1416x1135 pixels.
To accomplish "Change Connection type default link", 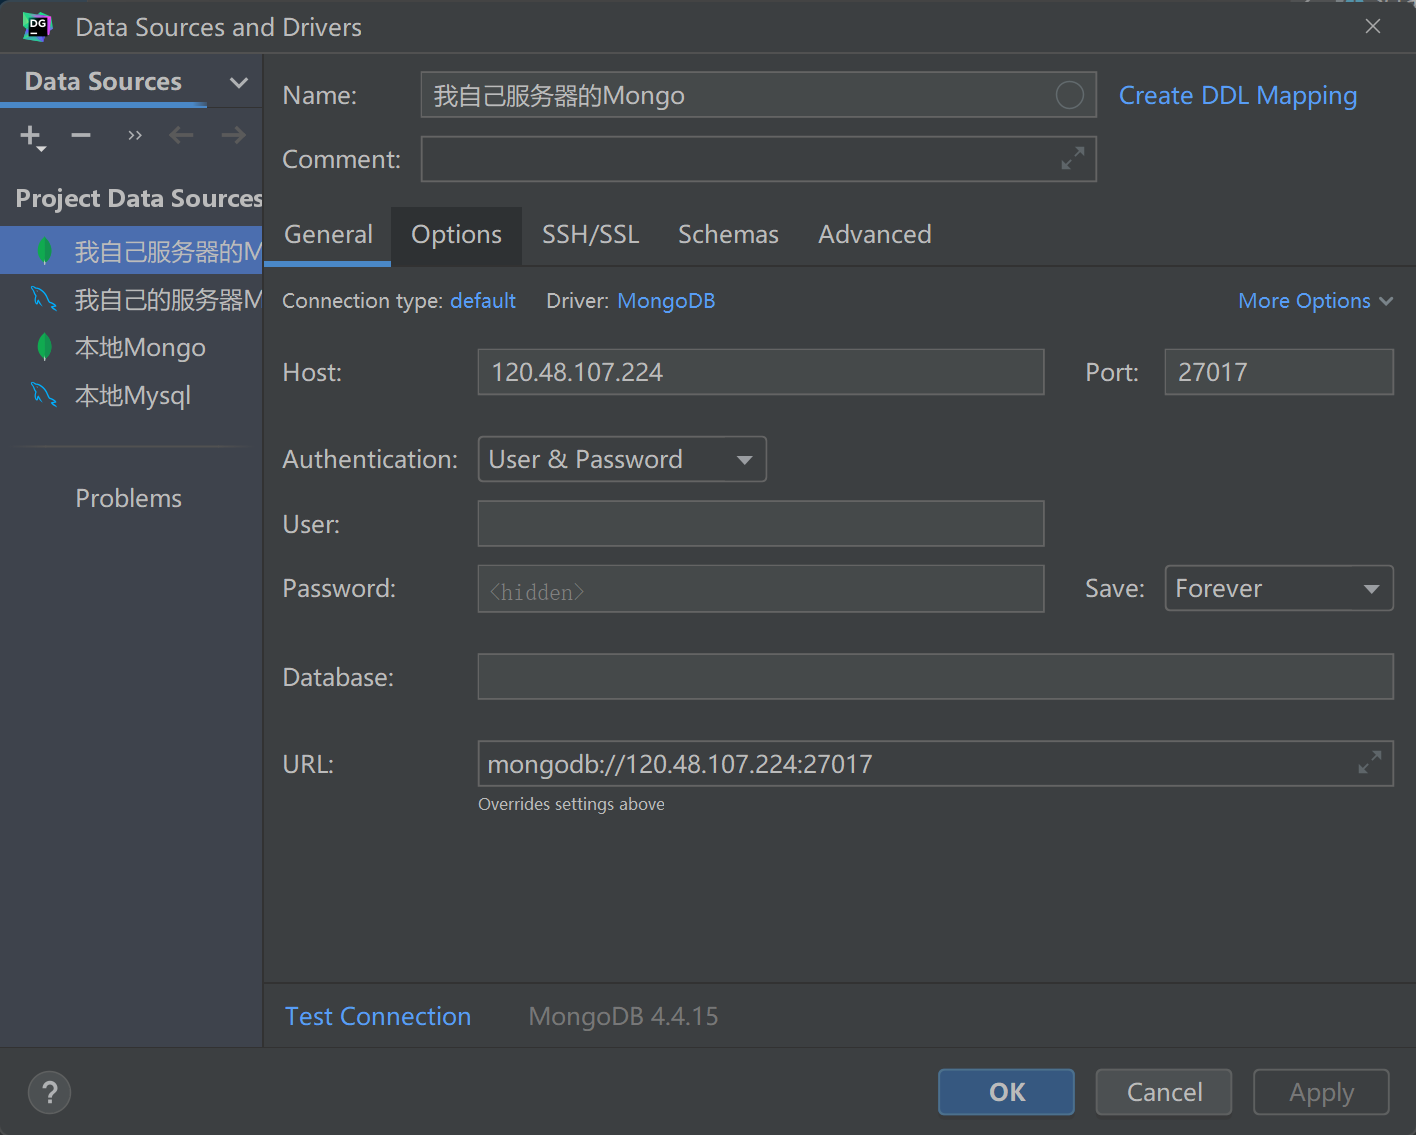I will pyautogui.click(x=483, y=301).
